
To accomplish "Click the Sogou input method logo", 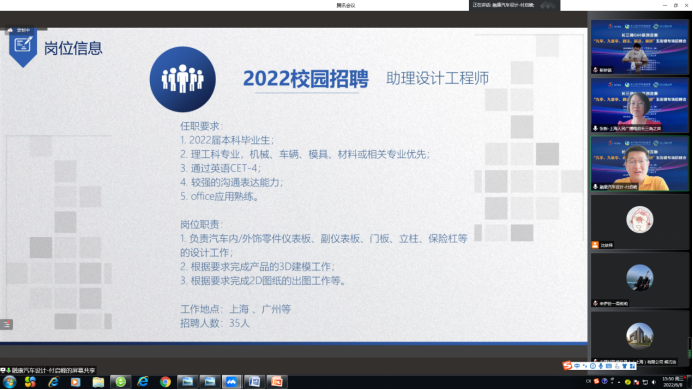I will point(567,366).
